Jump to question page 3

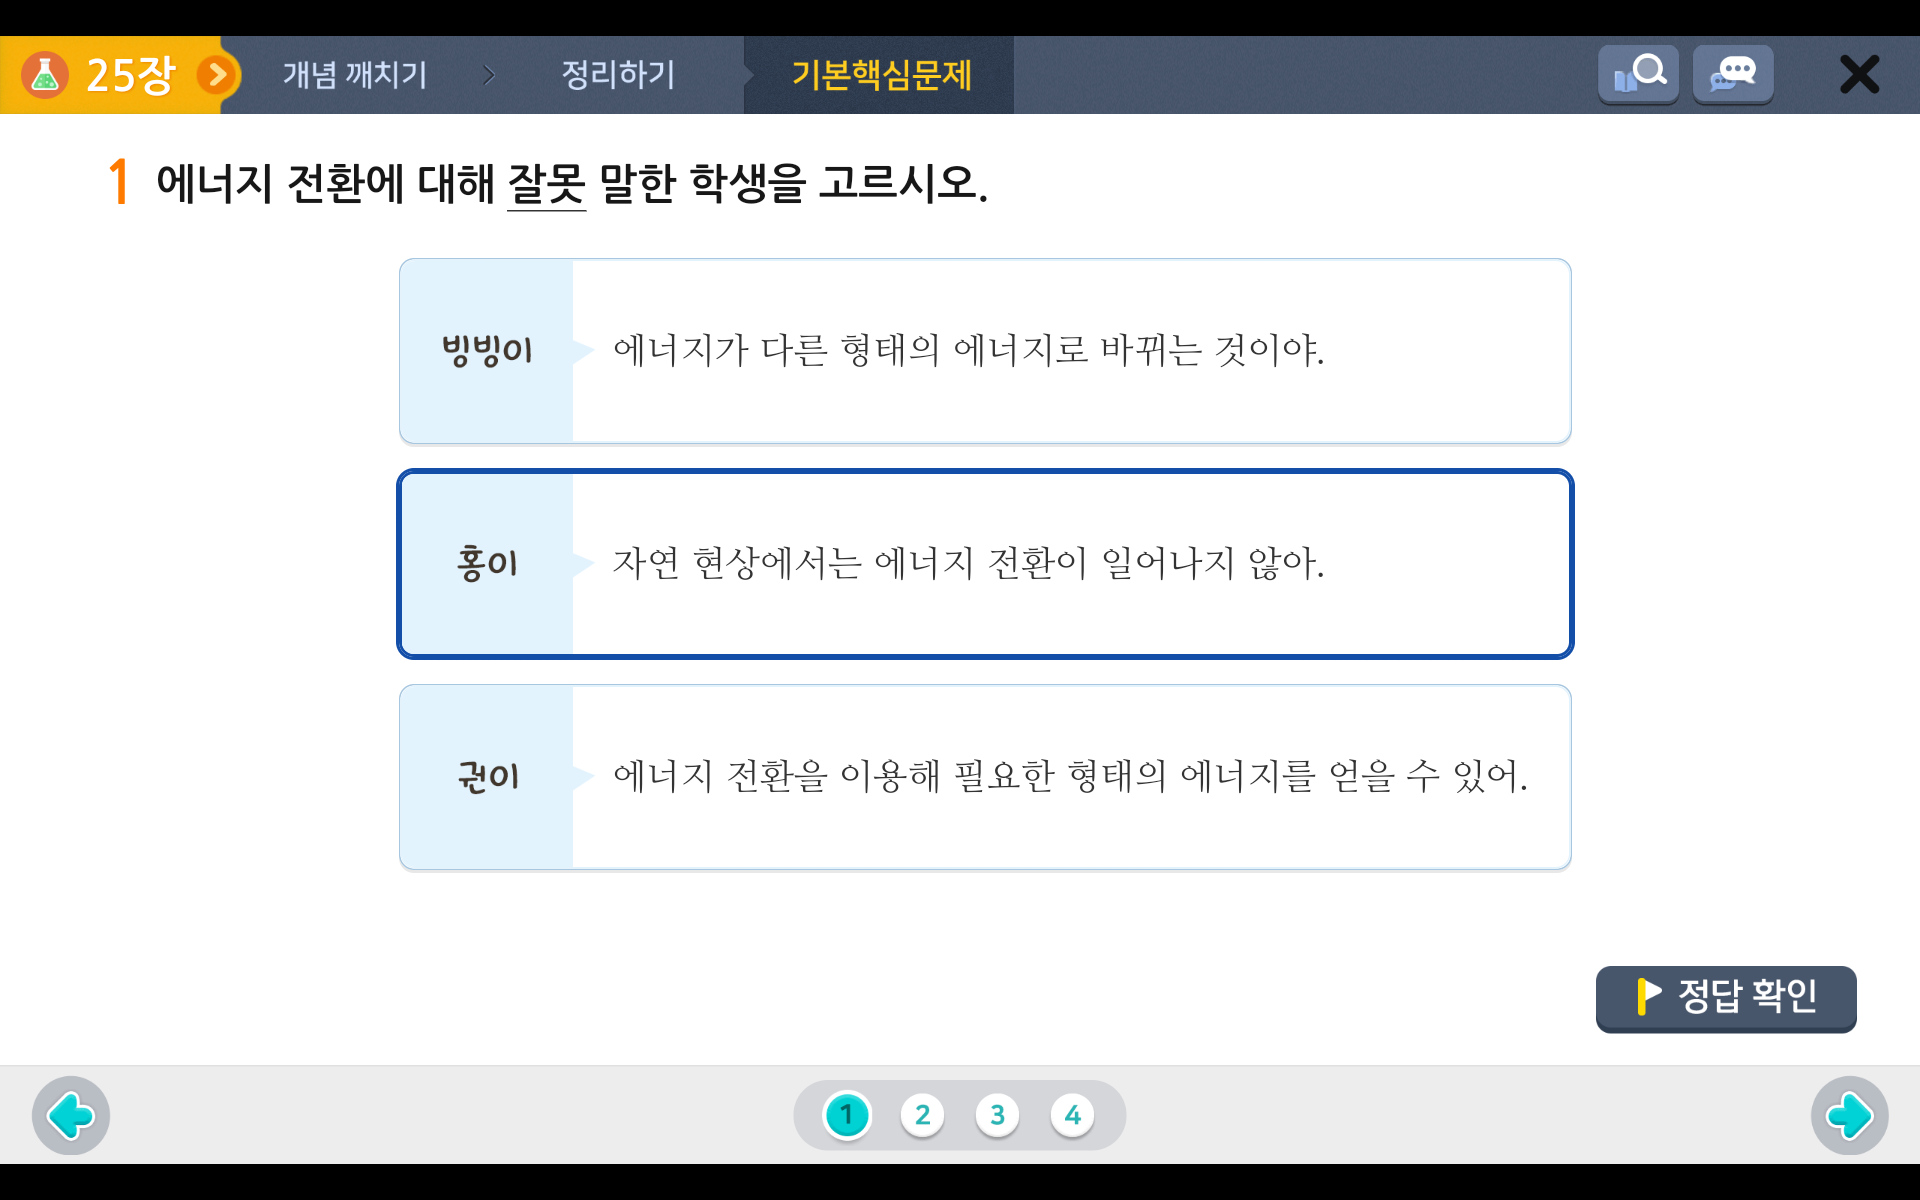tap(997, 1115)
